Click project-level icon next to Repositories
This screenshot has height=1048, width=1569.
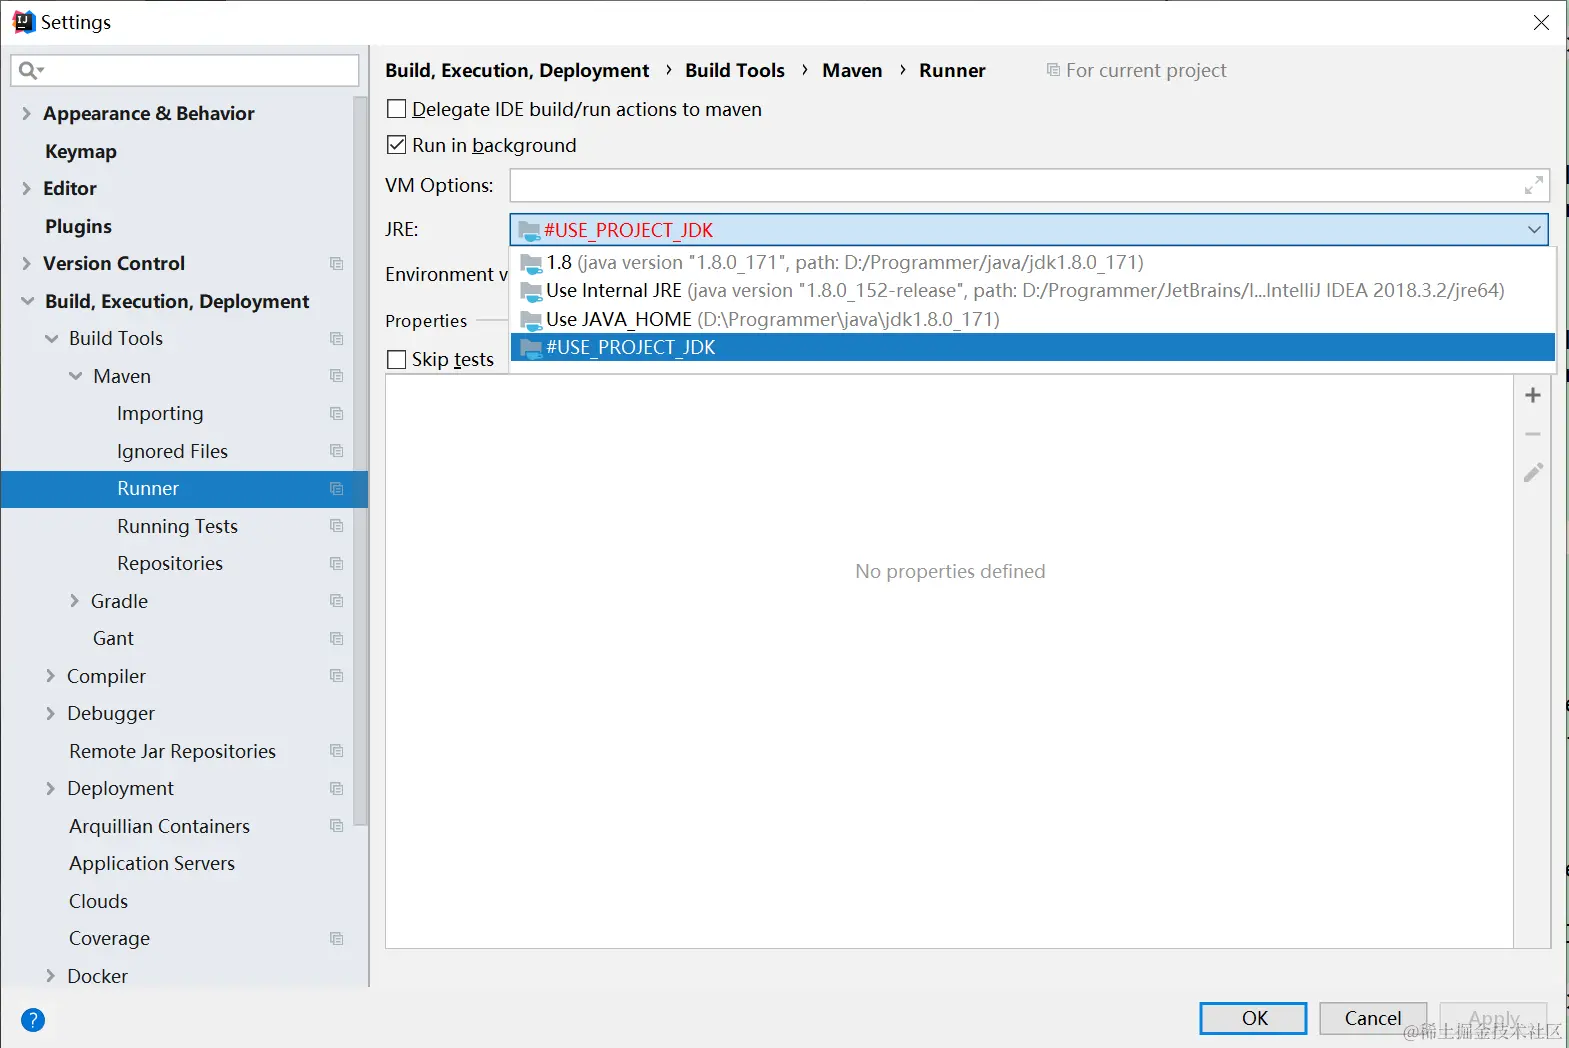pos(336,564)
